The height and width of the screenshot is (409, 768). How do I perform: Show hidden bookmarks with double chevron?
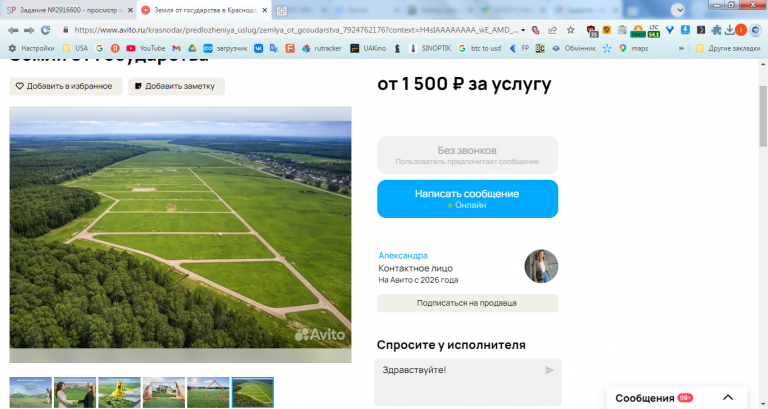click(681, 48)
